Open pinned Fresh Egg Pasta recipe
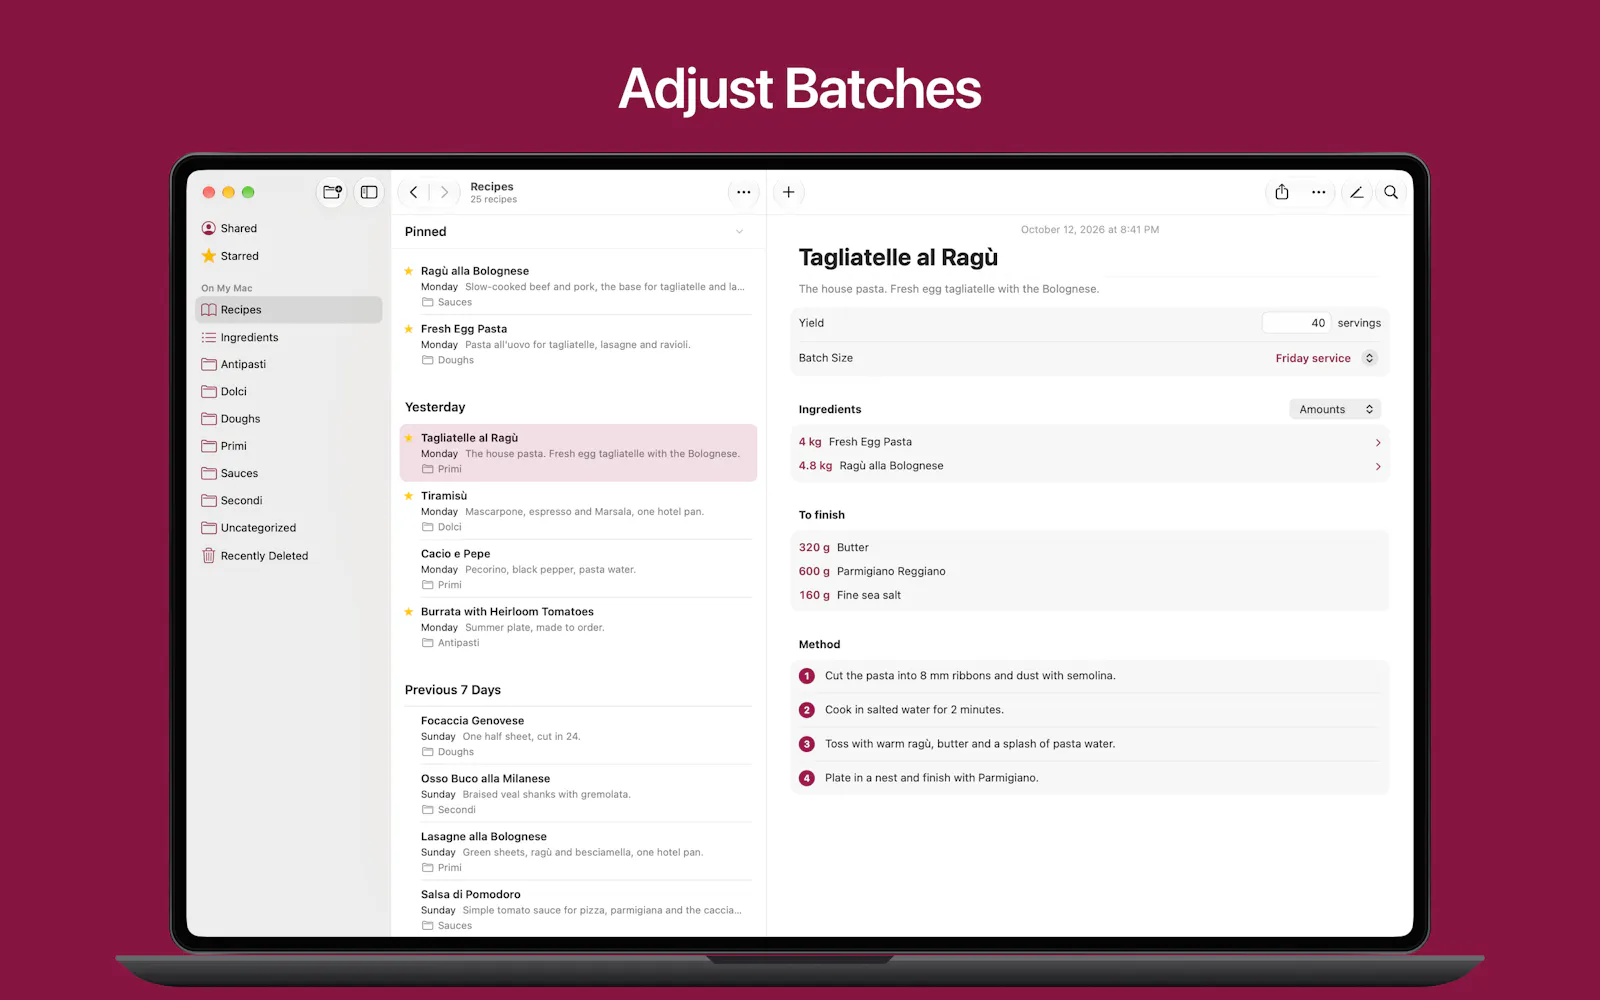1600x1000 pixels. tap(578, 344)
